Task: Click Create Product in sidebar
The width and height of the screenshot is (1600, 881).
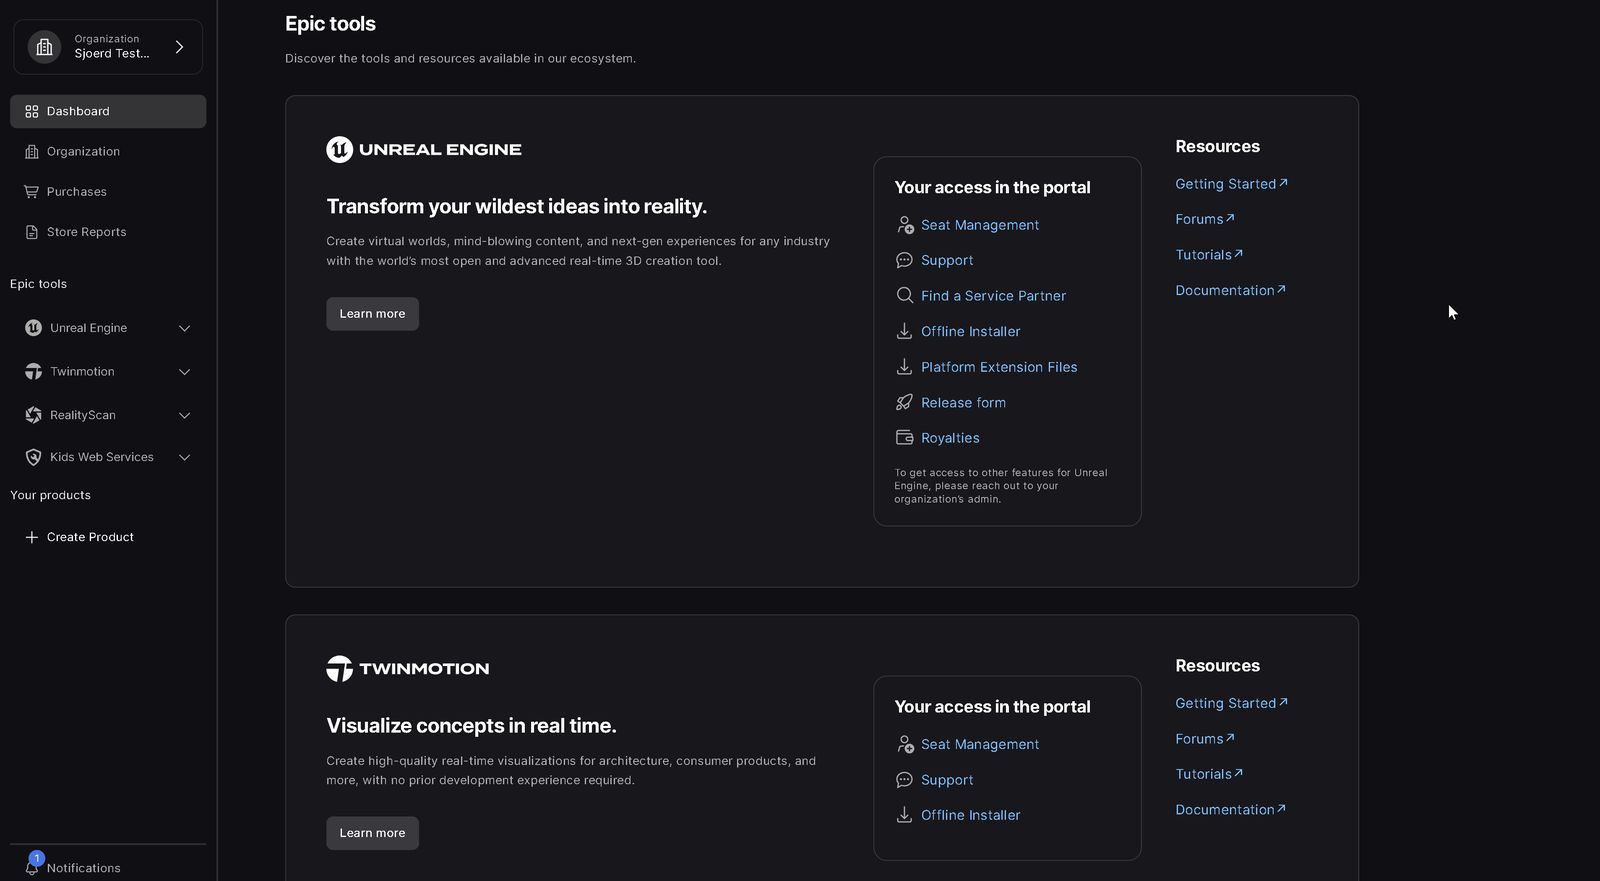Action: 89,537
